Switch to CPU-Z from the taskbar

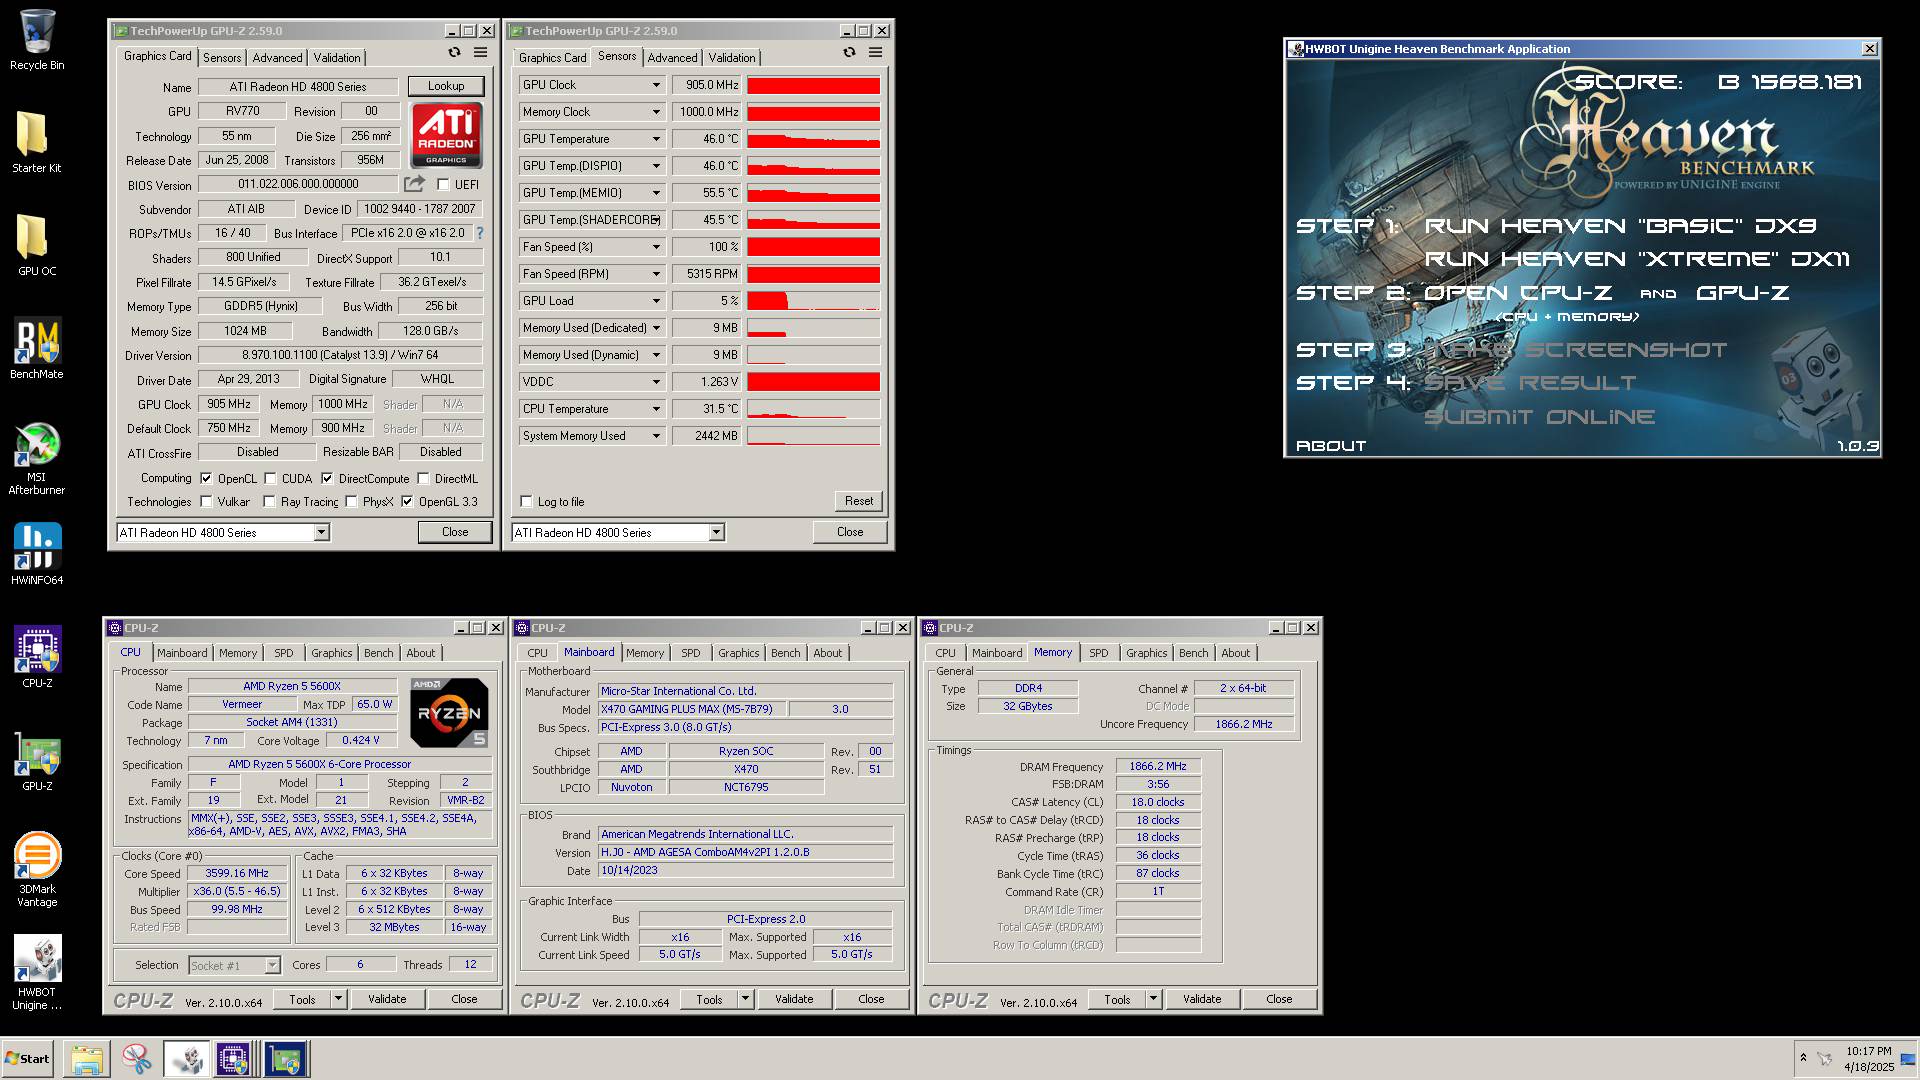tap(234, 1059)
